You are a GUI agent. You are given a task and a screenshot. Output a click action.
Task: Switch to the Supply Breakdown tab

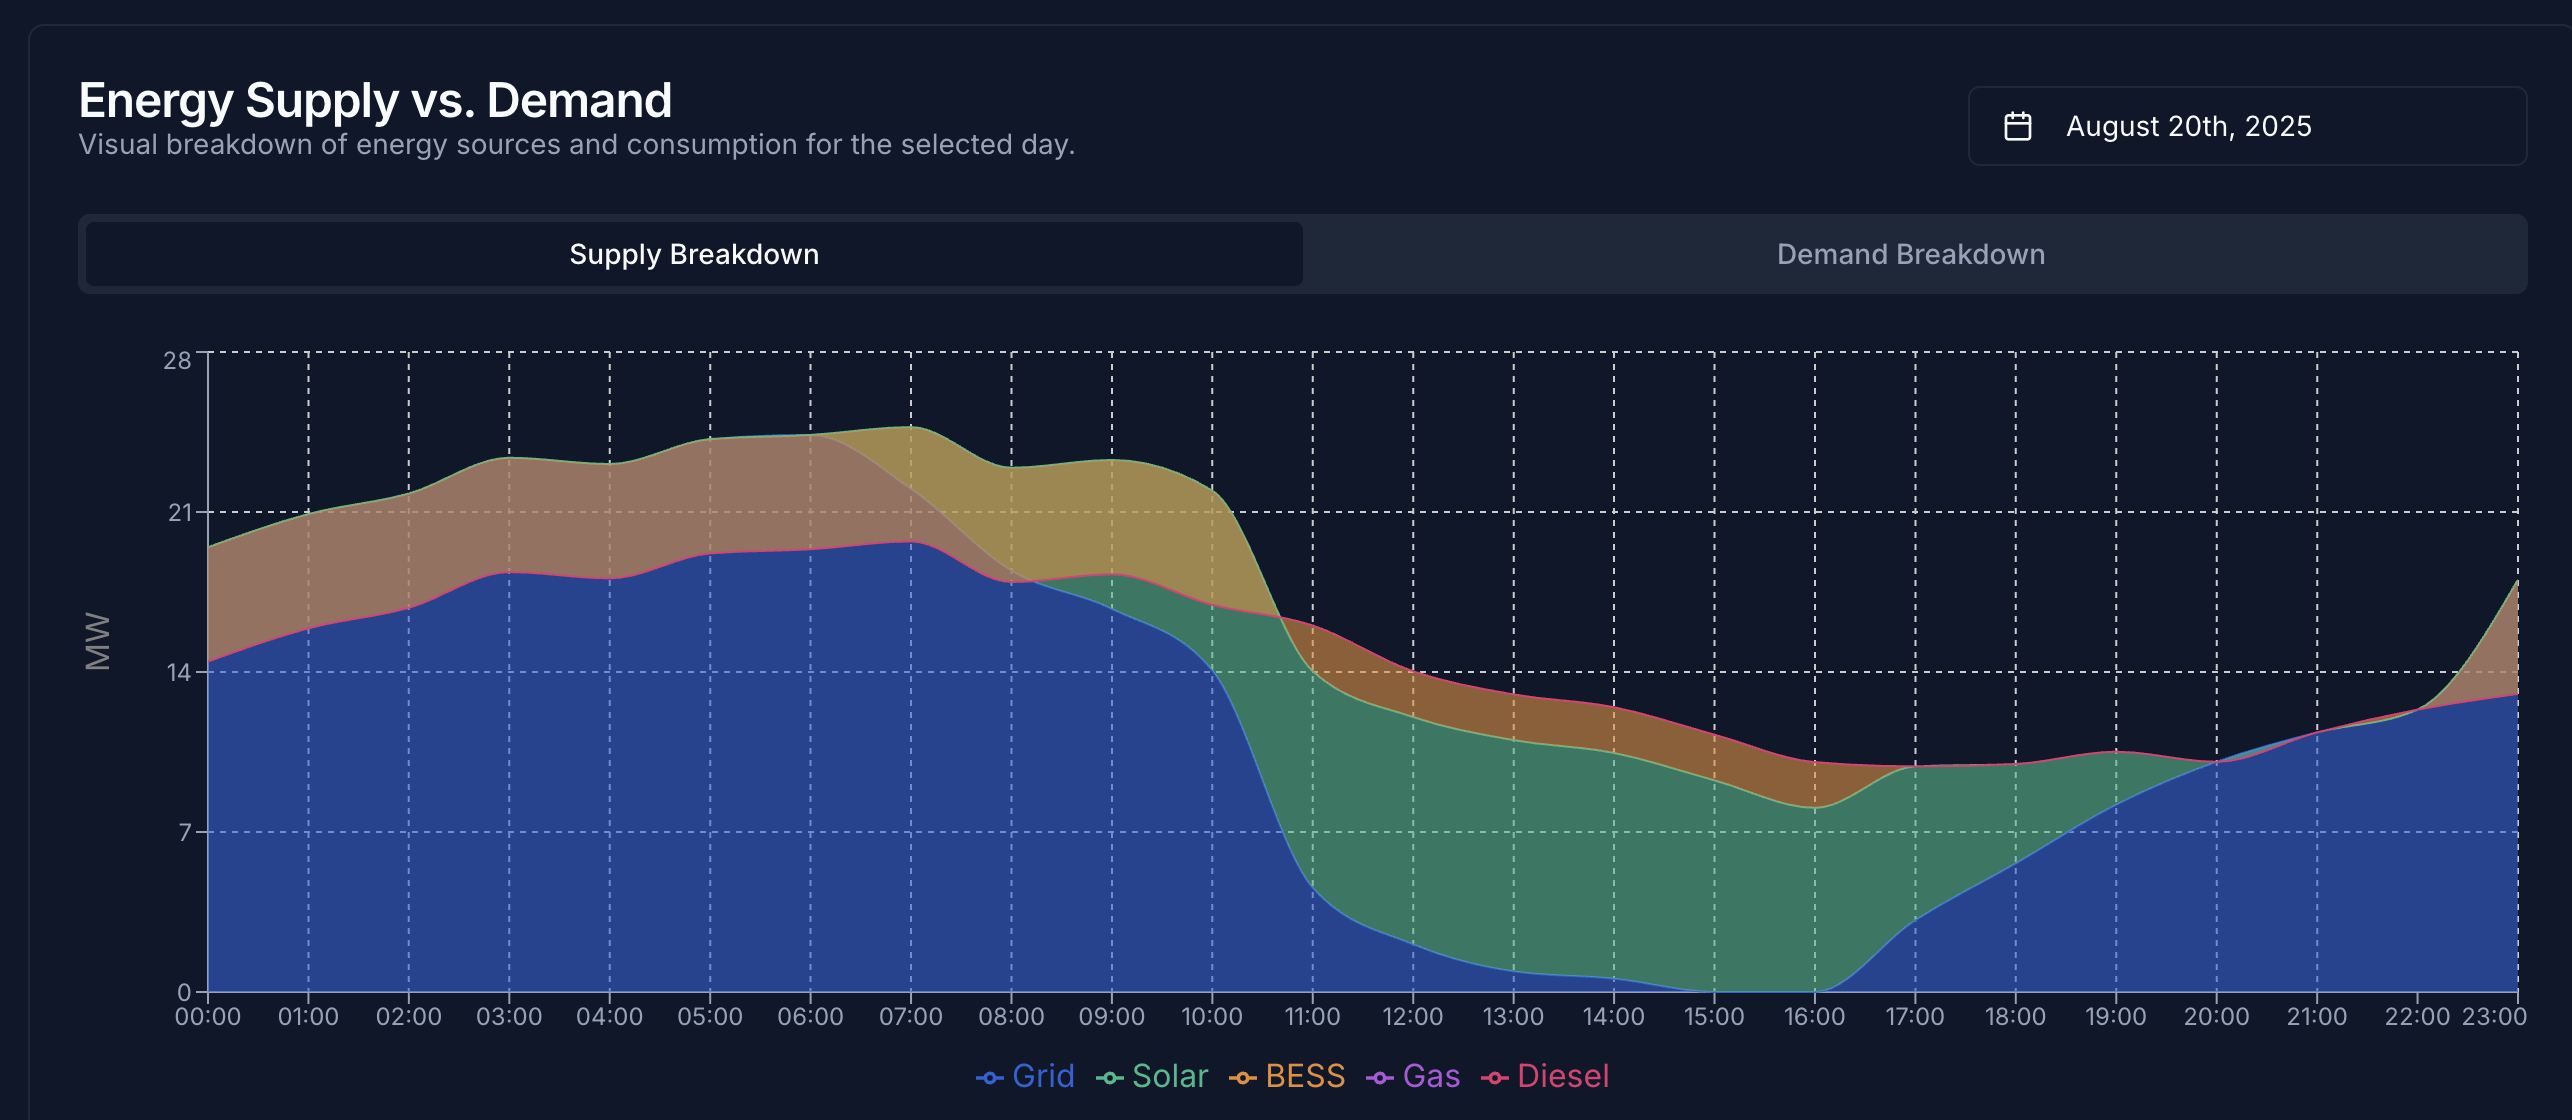(x=694, y=254)
